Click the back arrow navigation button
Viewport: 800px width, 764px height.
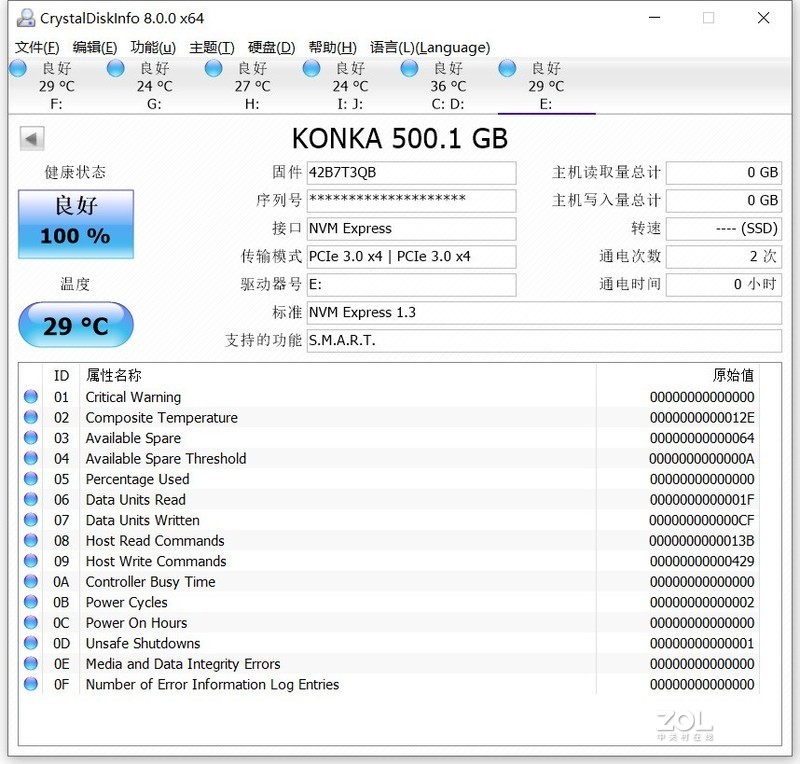click(29, 138)
